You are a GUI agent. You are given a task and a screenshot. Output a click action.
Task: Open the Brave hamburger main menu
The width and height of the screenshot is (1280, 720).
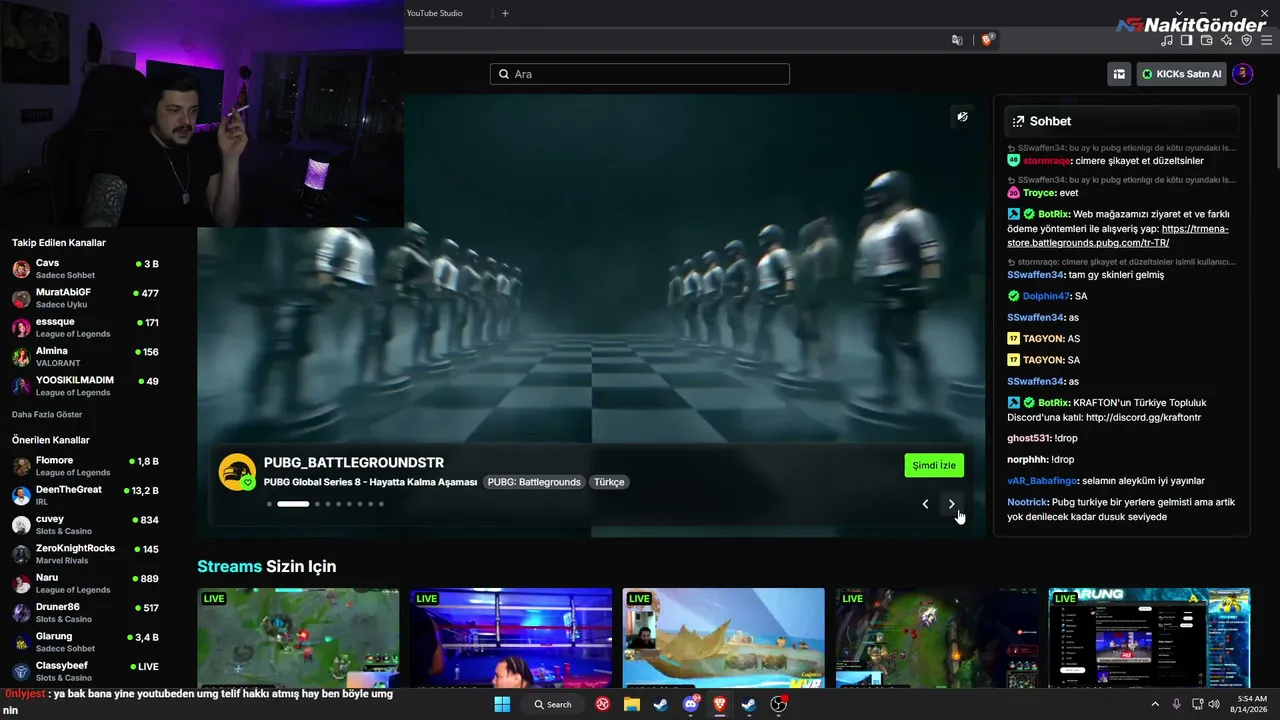1266,40
